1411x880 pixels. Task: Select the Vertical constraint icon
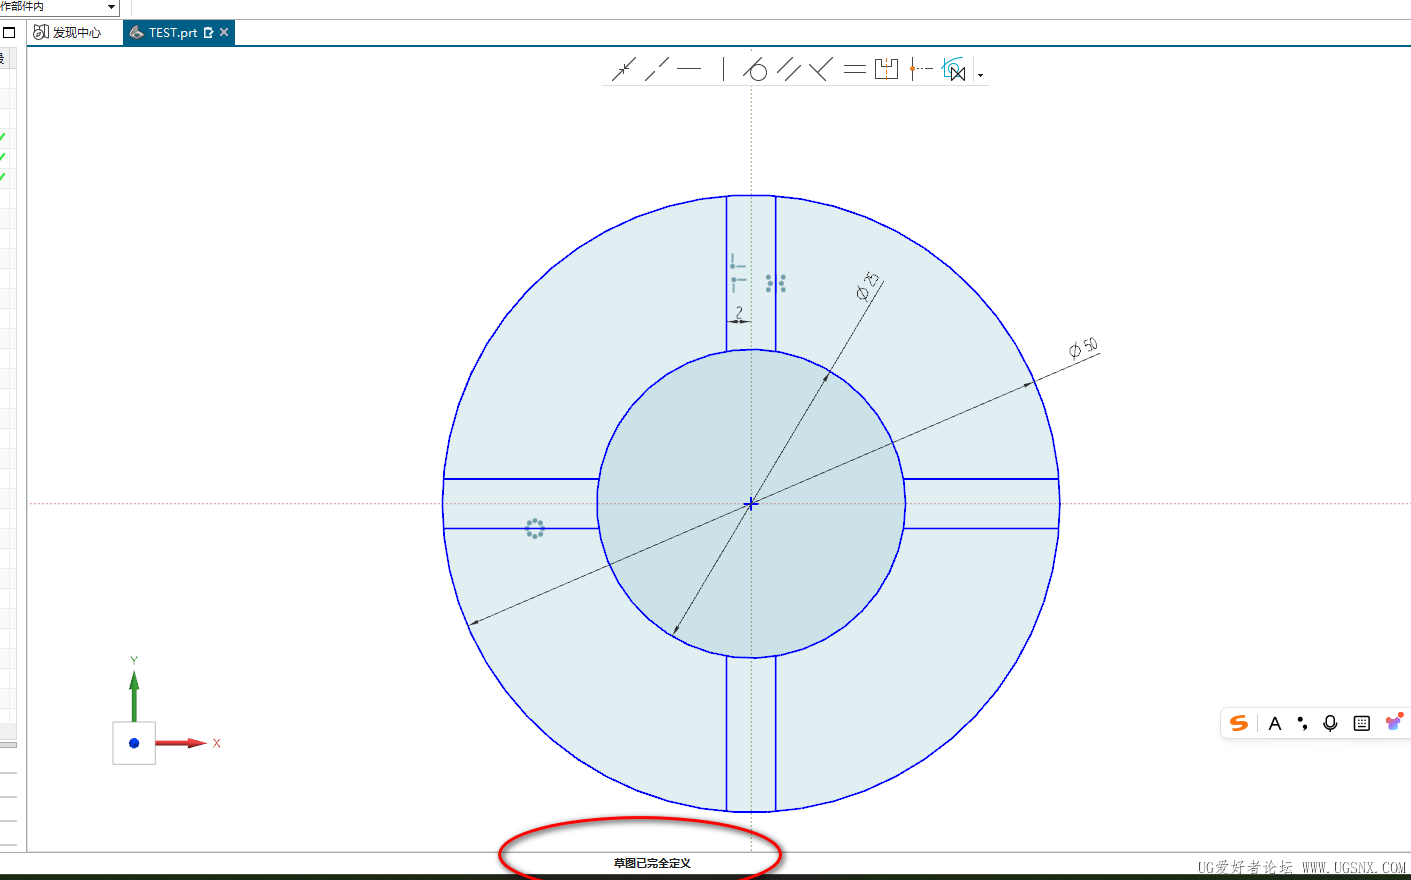pos(723,69)
